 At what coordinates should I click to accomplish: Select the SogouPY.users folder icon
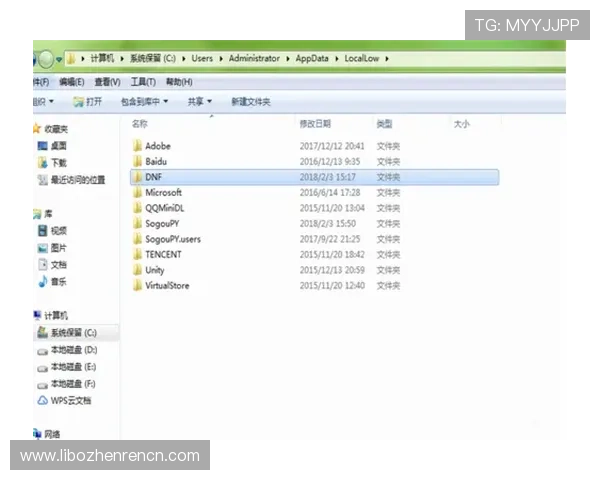tap(137, 239)
